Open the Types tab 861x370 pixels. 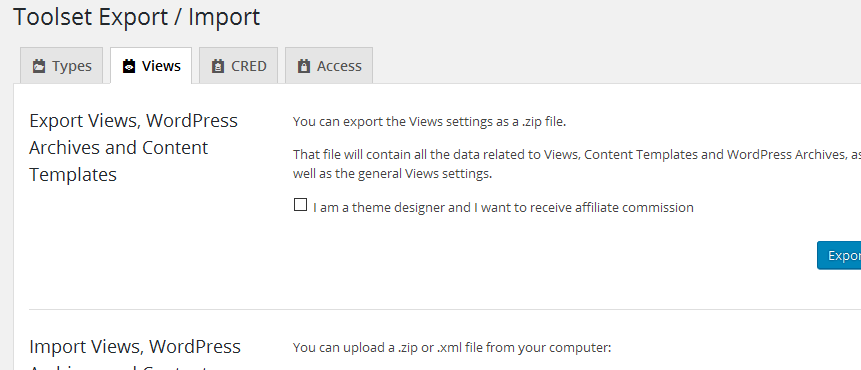pos(62,66)
